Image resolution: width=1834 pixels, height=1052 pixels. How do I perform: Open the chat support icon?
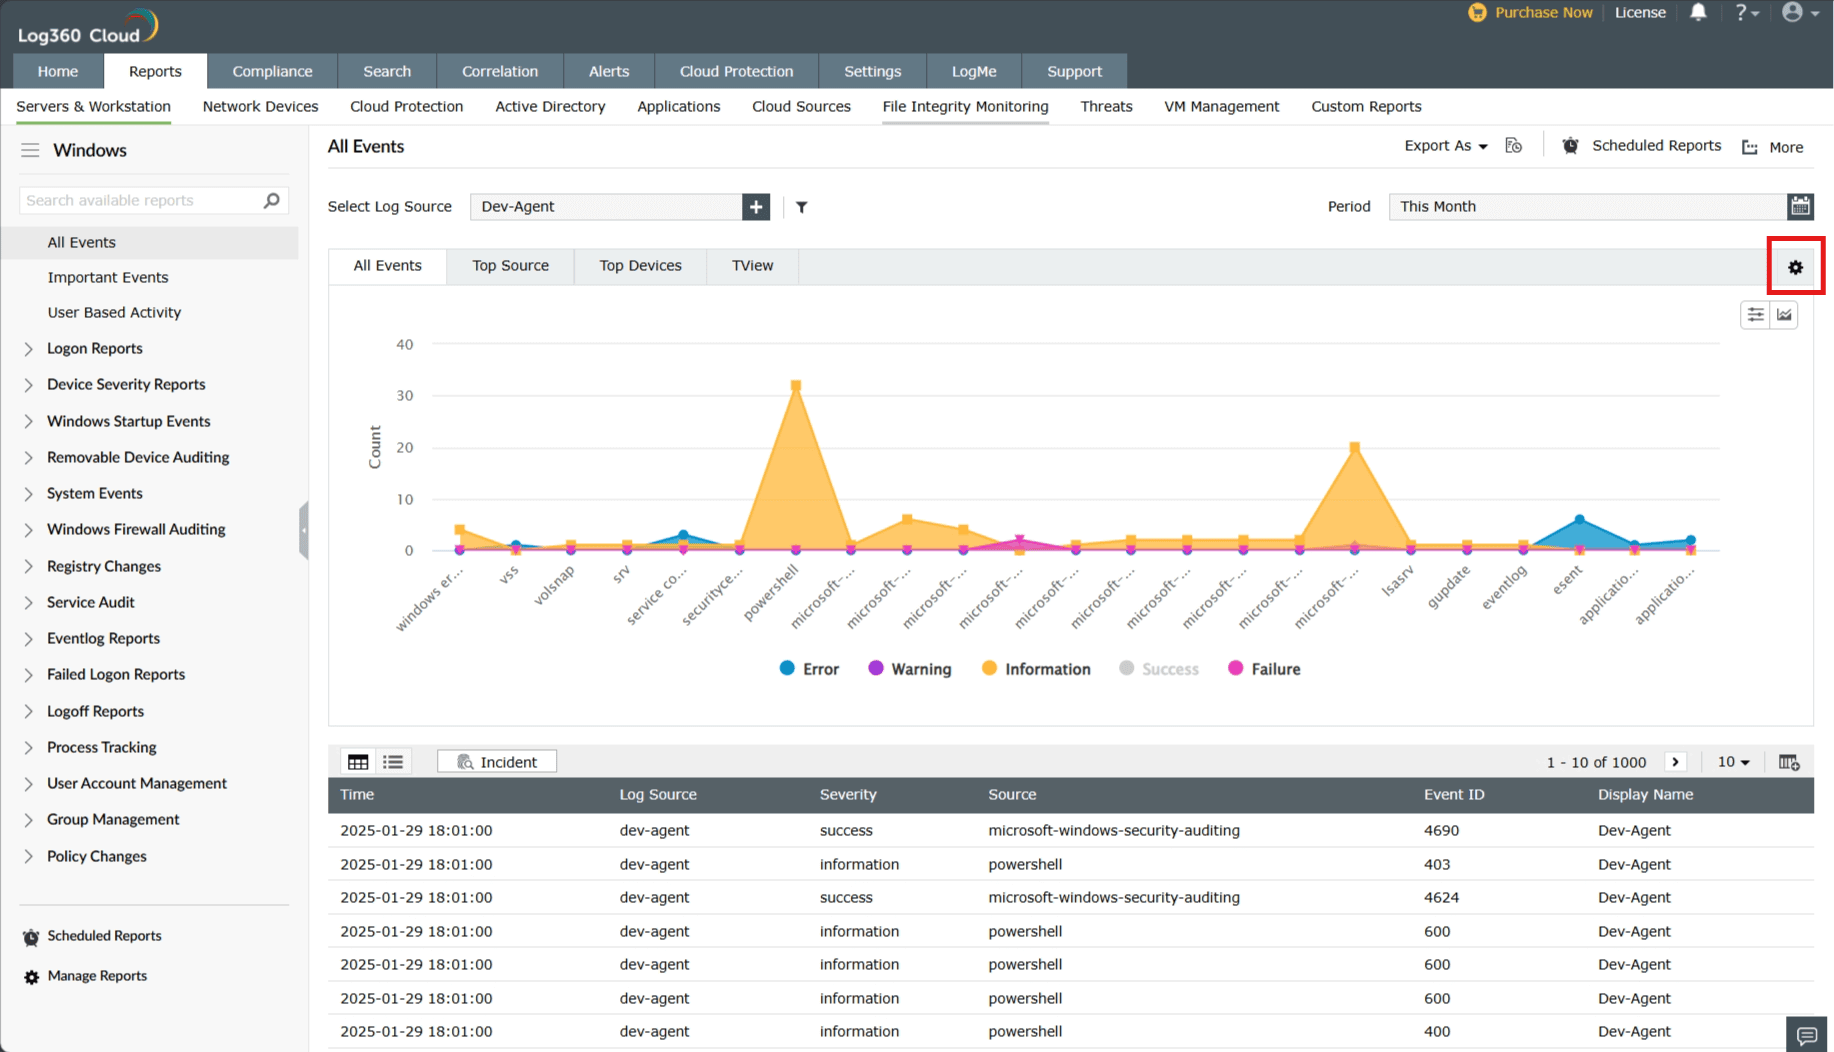pyautogui.click(x=1806, y=1035)
